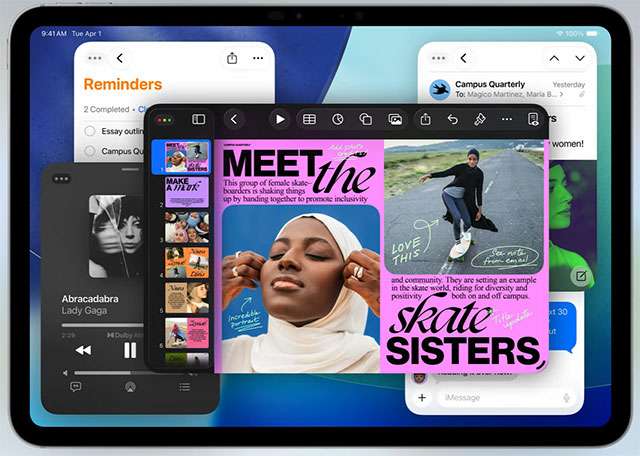
Task: Go back in the Mail window
Action: click(464, 58)
